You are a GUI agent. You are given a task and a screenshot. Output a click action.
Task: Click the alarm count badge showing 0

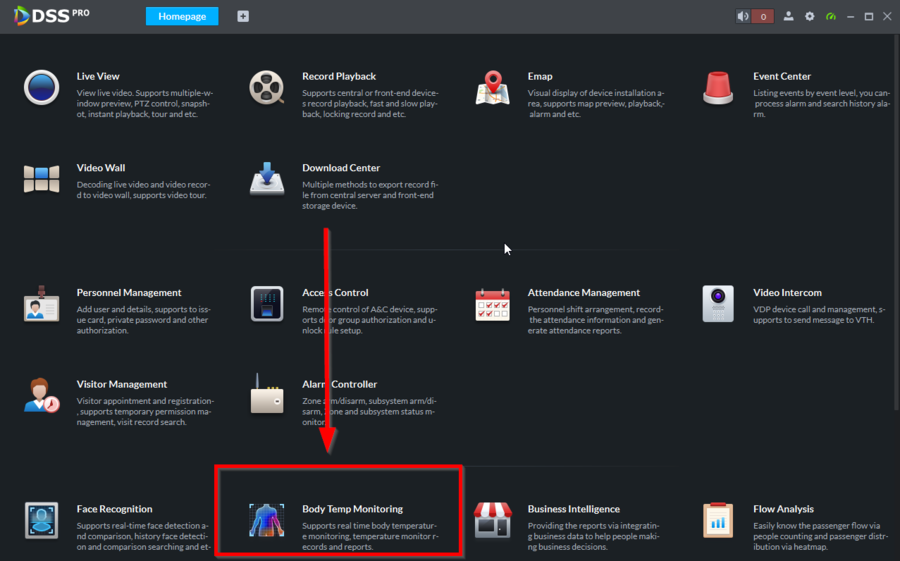click(x=763, y=17)
